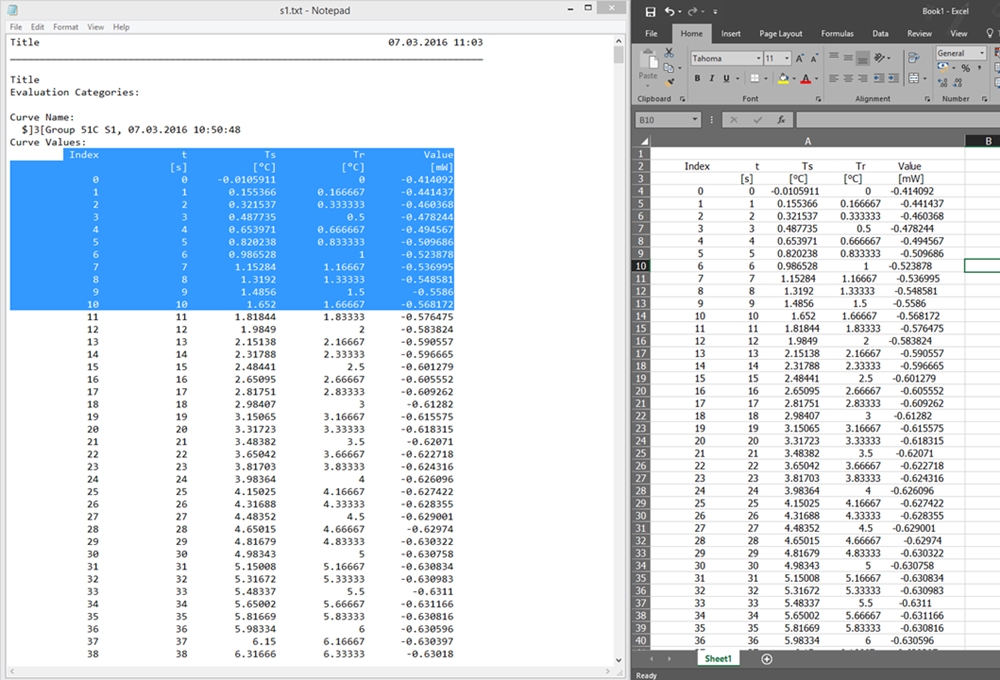Screen dimensions: 1000x680
Task: Toggle Underline formatting
Action: (728, 79)
